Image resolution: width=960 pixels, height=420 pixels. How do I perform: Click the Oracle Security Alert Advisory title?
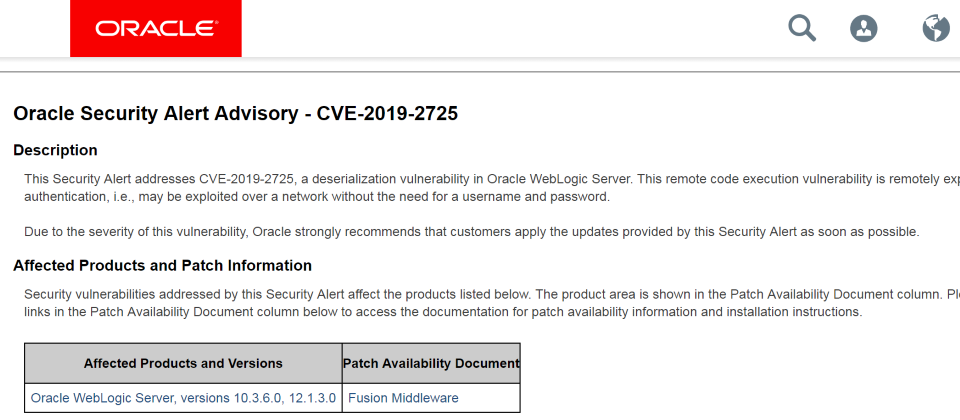[235, 113]
